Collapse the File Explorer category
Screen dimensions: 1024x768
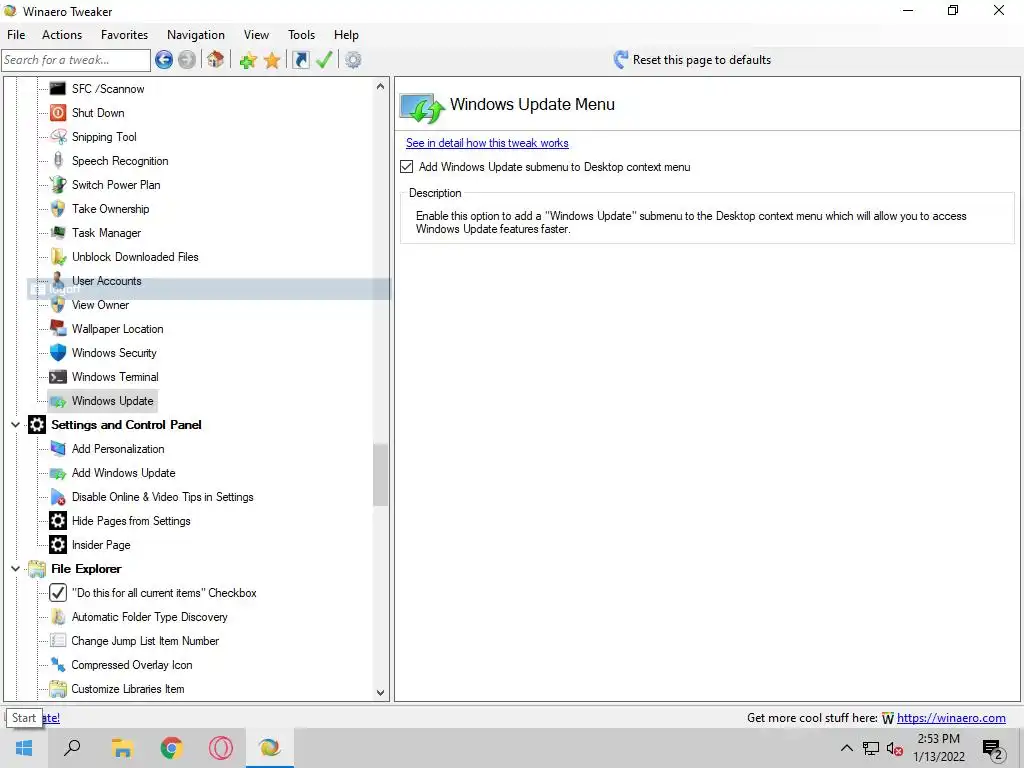(x=16, y=569)
